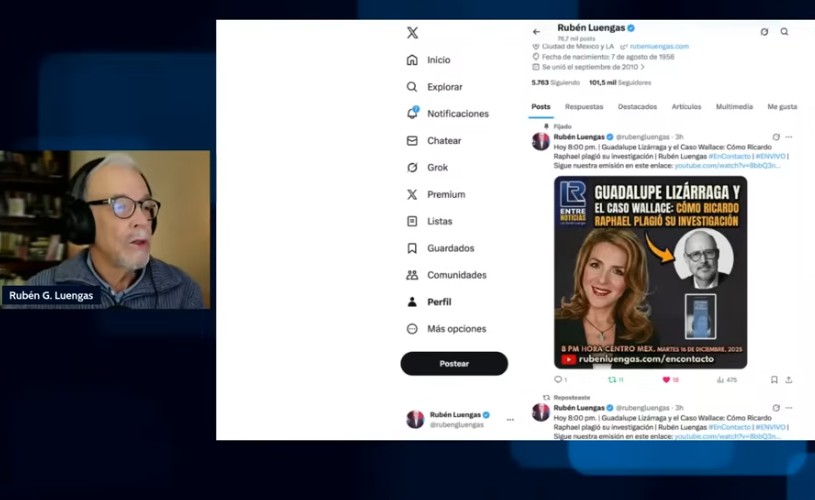The image size is (815, 500).
Task: Open youtube.com link in pinned post
Action: [x=727, y=166]
